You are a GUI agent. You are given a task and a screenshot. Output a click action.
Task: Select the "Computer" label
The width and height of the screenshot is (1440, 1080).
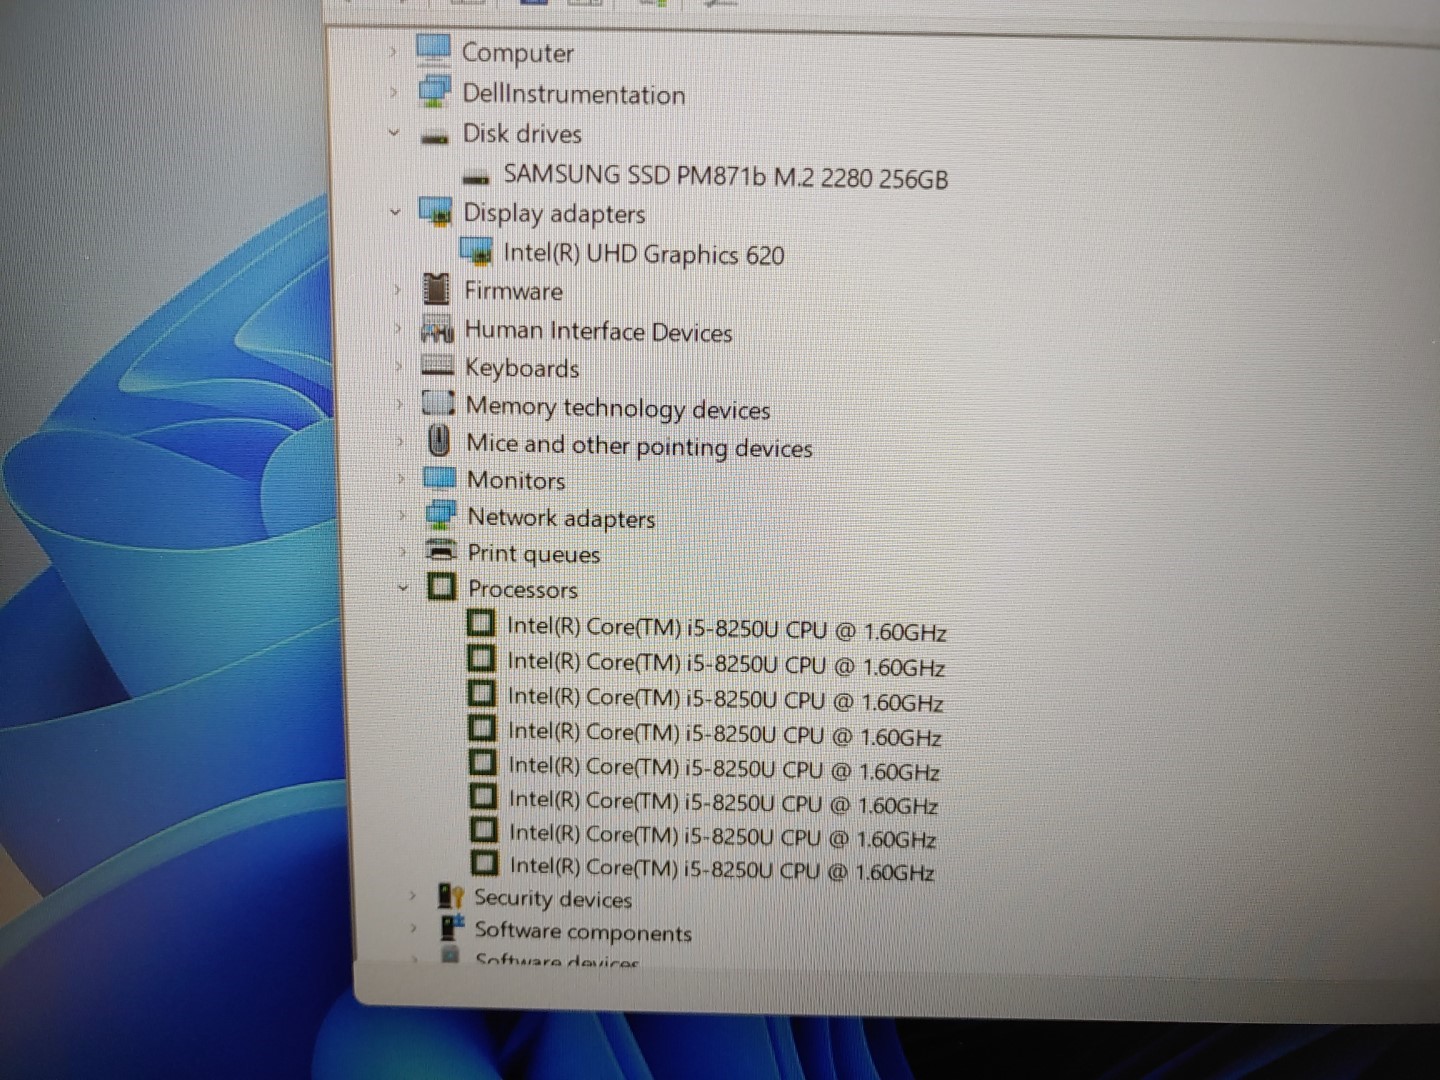click(518, 53)
